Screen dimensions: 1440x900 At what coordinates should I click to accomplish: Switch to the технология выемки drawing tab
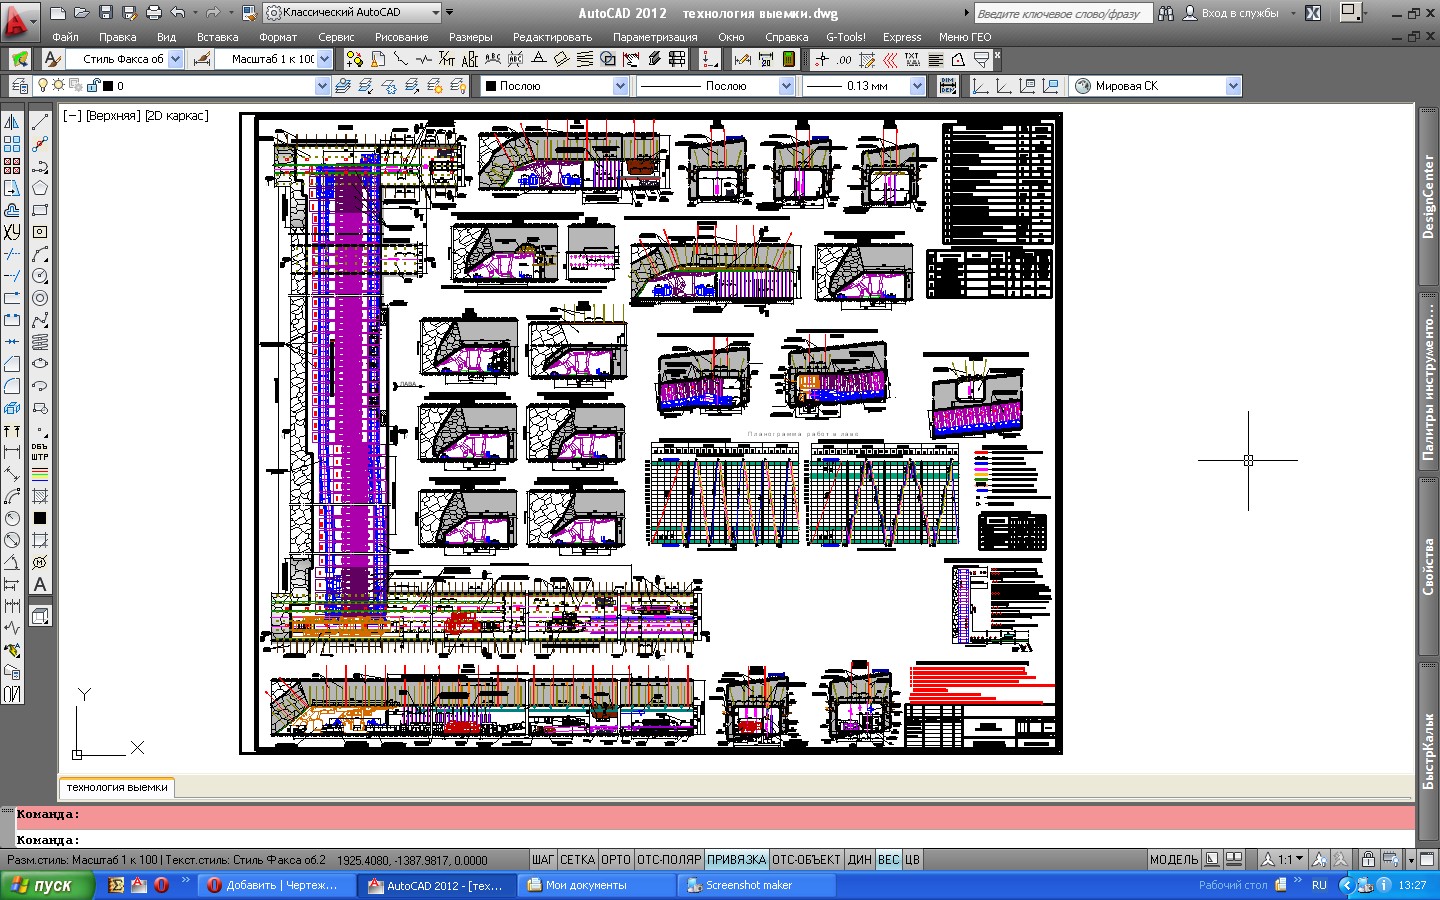[x=117, y=787]
